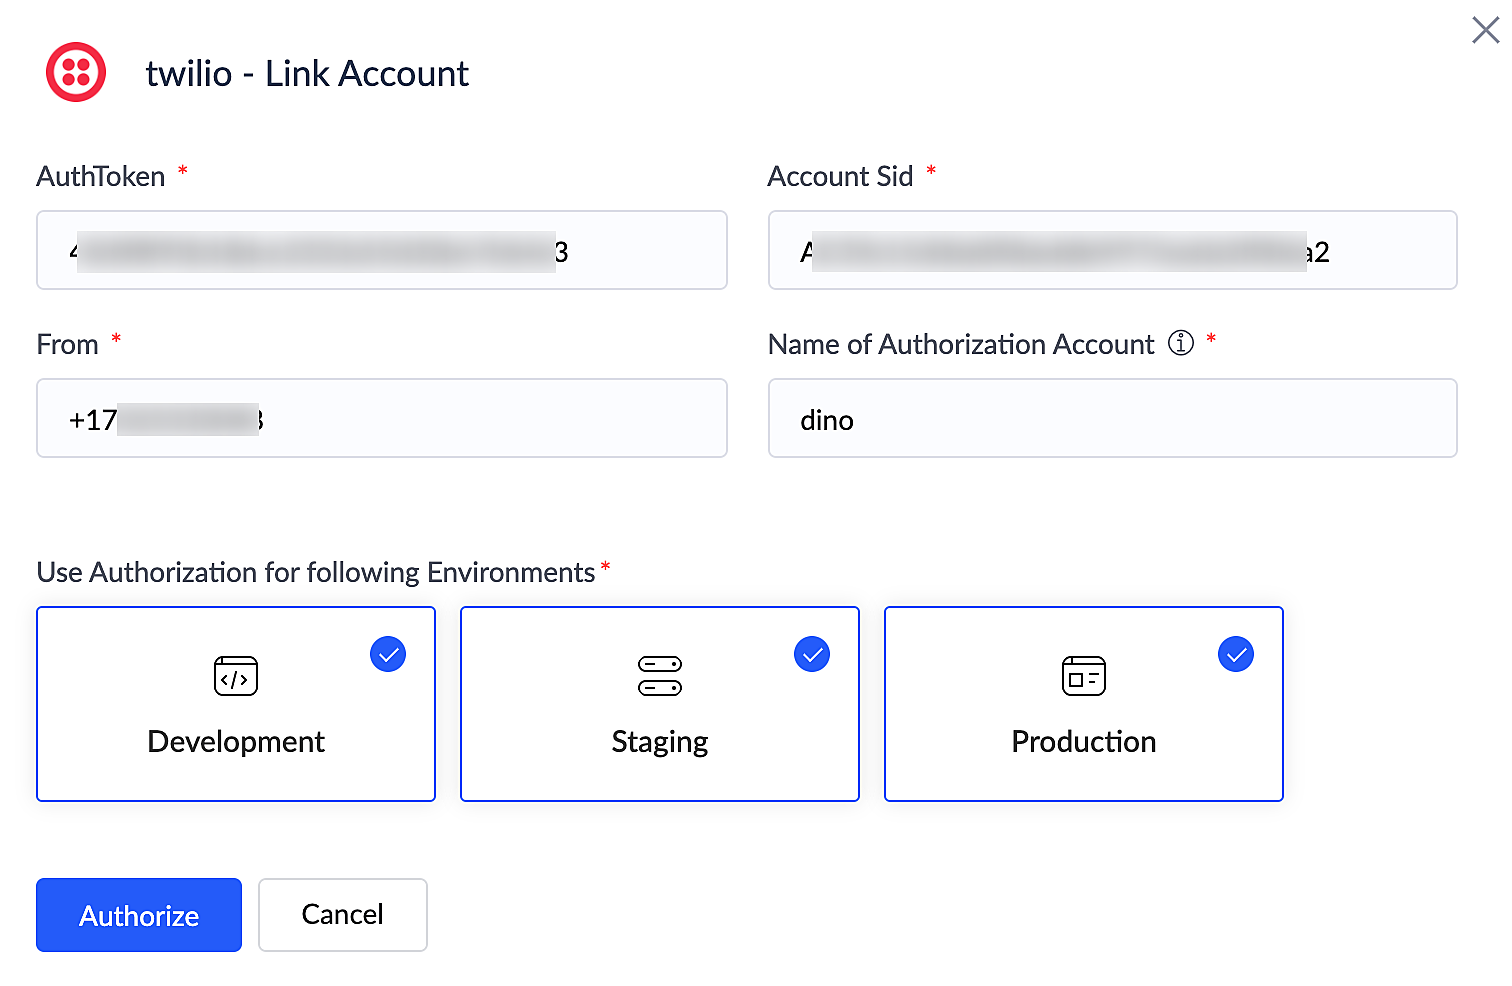Click the Authorize button
Image resolution: width=1512 pixels, height=986 pixels.
[x=139, y=915]
